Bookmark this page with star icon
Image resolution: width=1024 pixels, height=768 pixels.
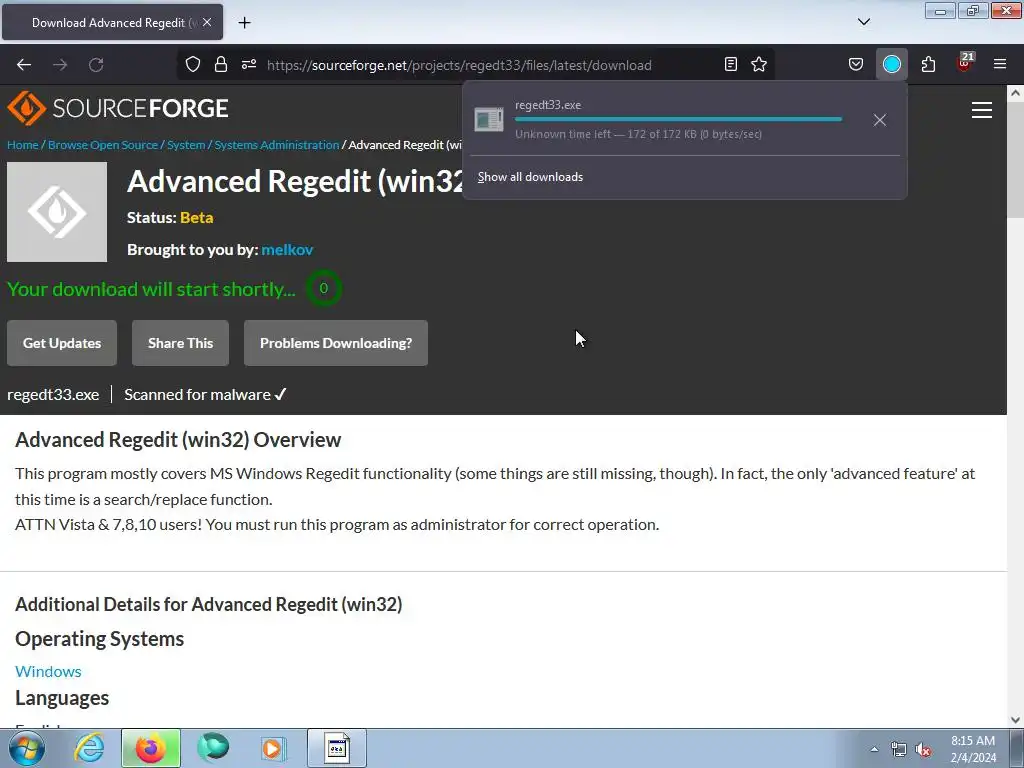tap(759, 65)
